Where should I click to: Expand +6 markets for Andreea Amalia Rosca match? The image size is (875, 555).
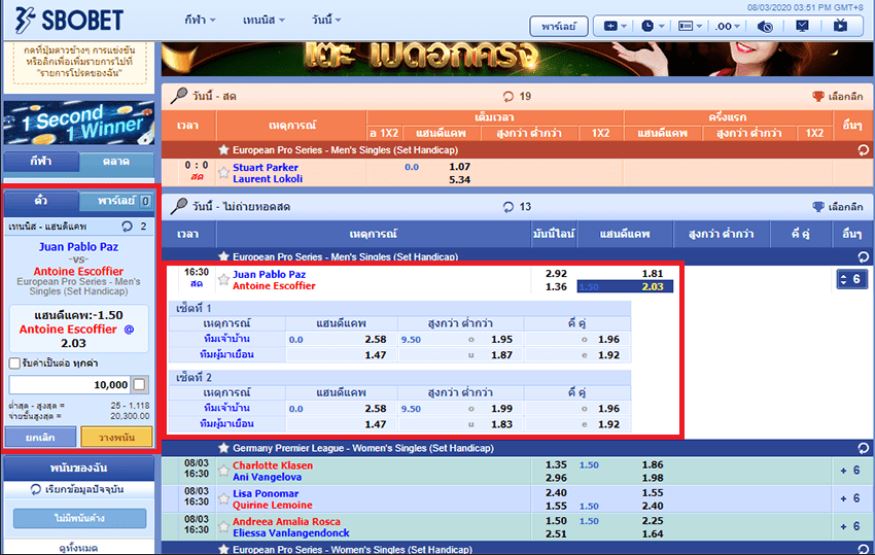pos(850,527)
